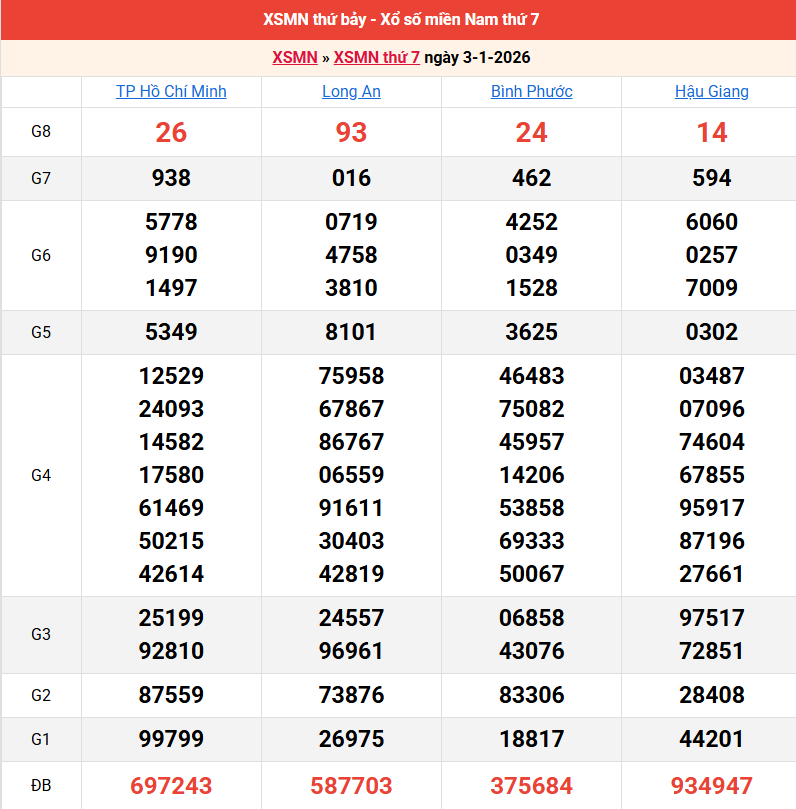Select Hậu Giang special prize 934947
This screenshot has width=796, height=809.
(x=711, y=786)
